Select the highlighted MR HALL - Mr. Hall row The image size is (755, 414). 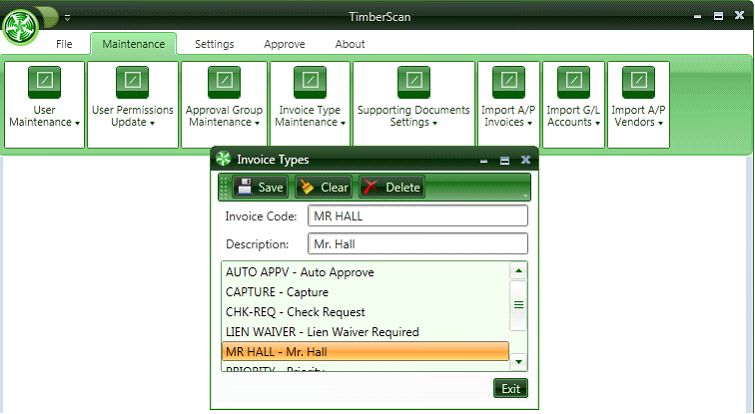pos(365,351)
